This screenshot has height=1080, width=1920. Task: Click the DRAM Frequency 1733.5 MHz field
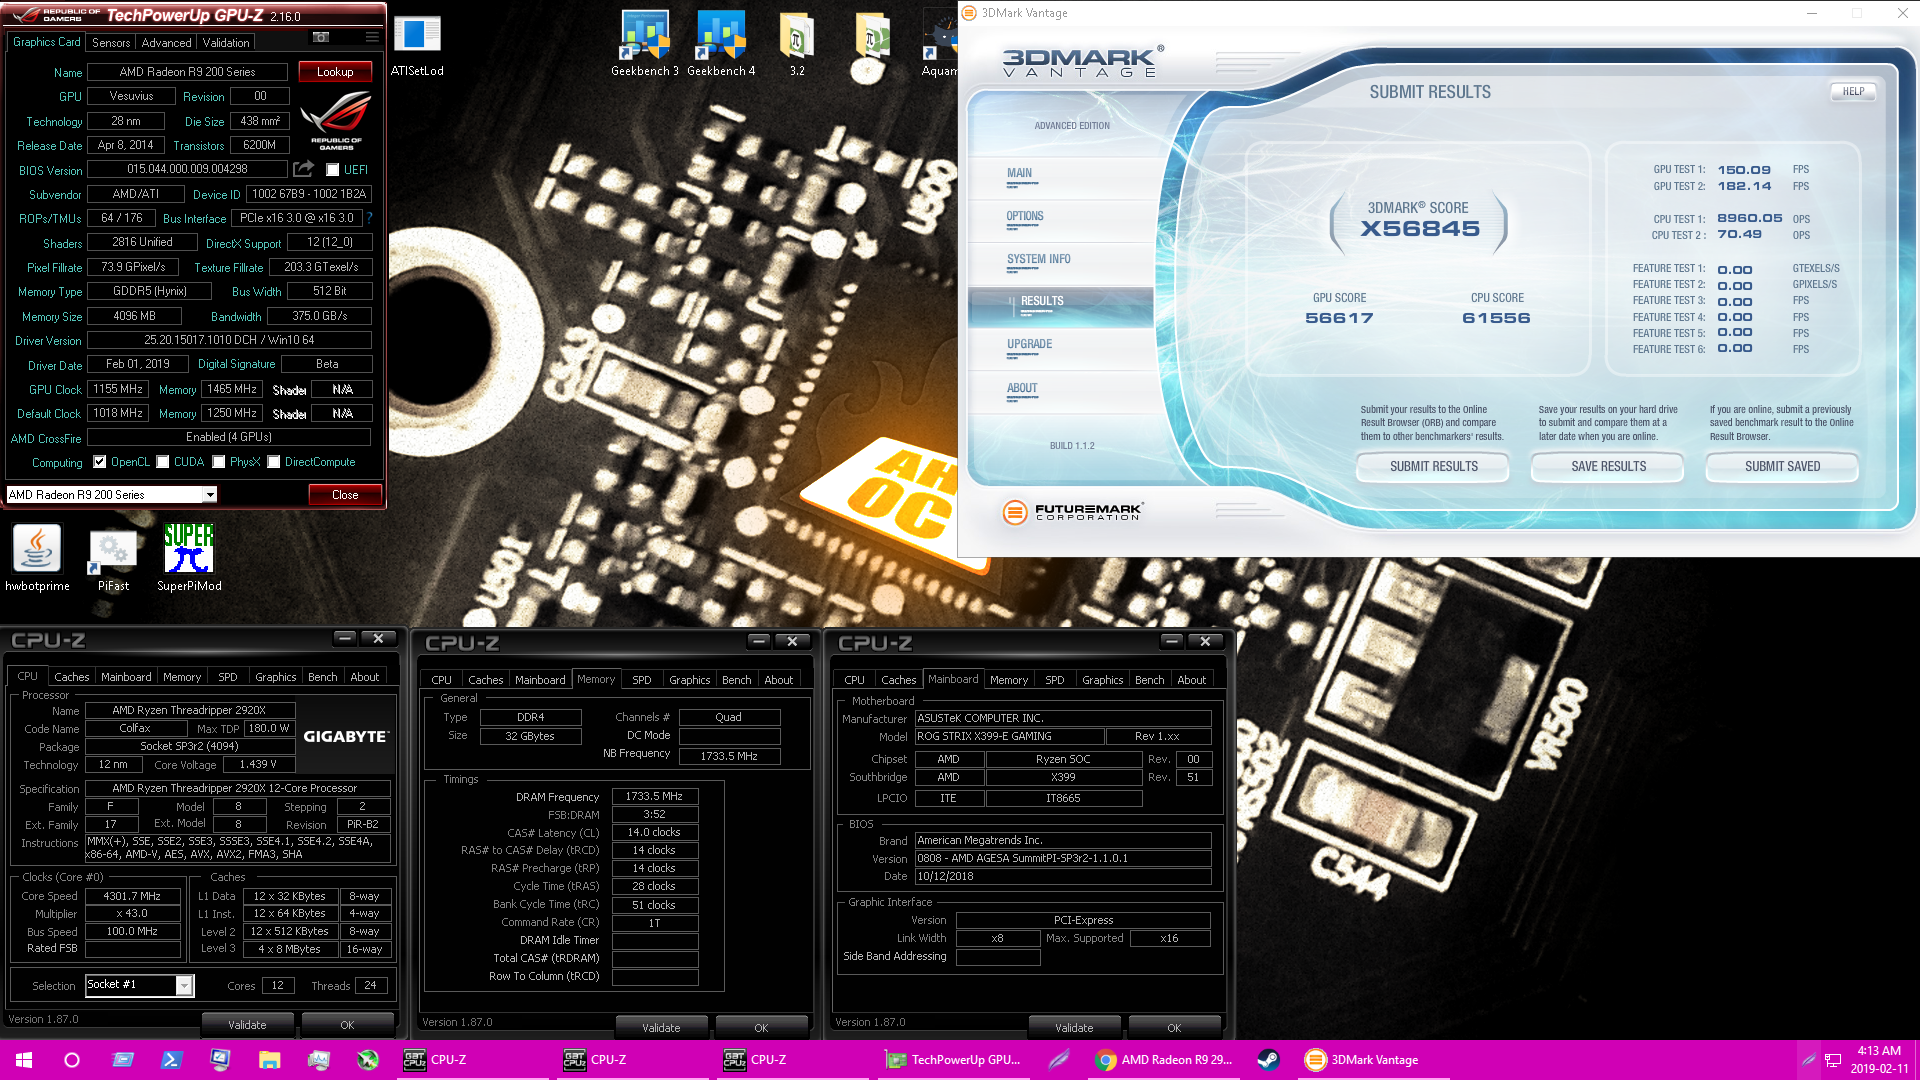pyautogui.click(x=654, y=797)
